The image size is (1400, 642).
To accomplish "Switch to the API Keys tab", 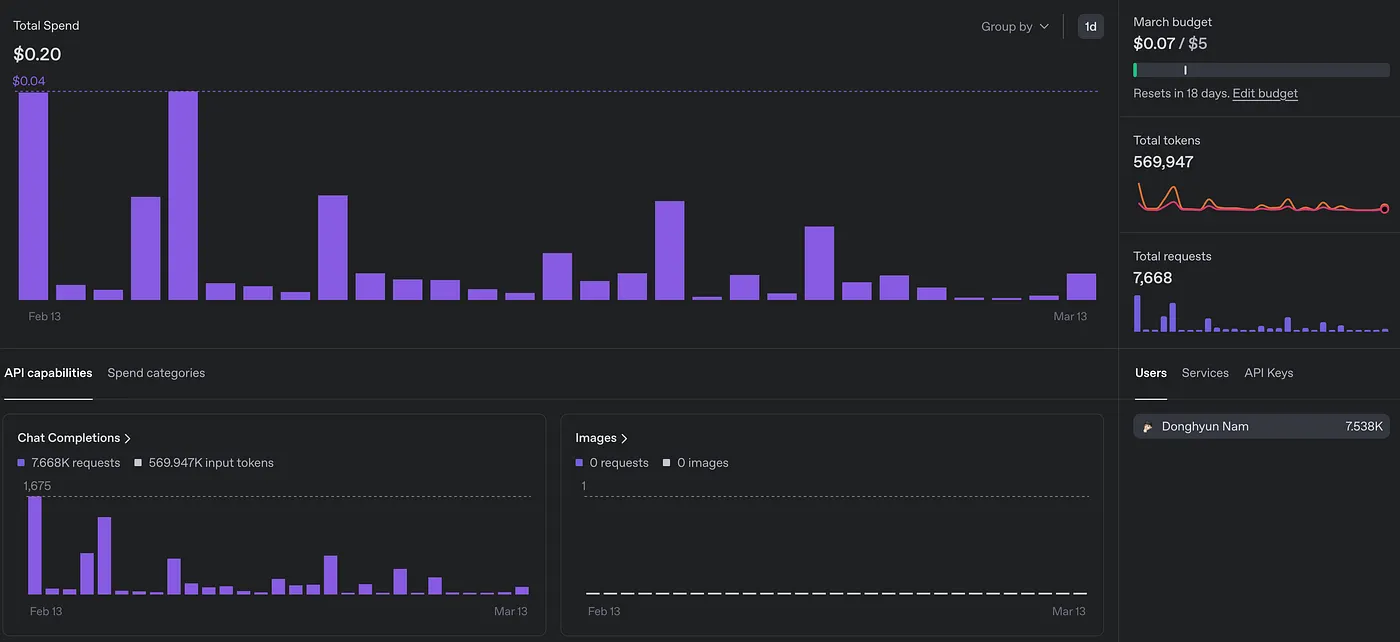I will coord(1268,373).
